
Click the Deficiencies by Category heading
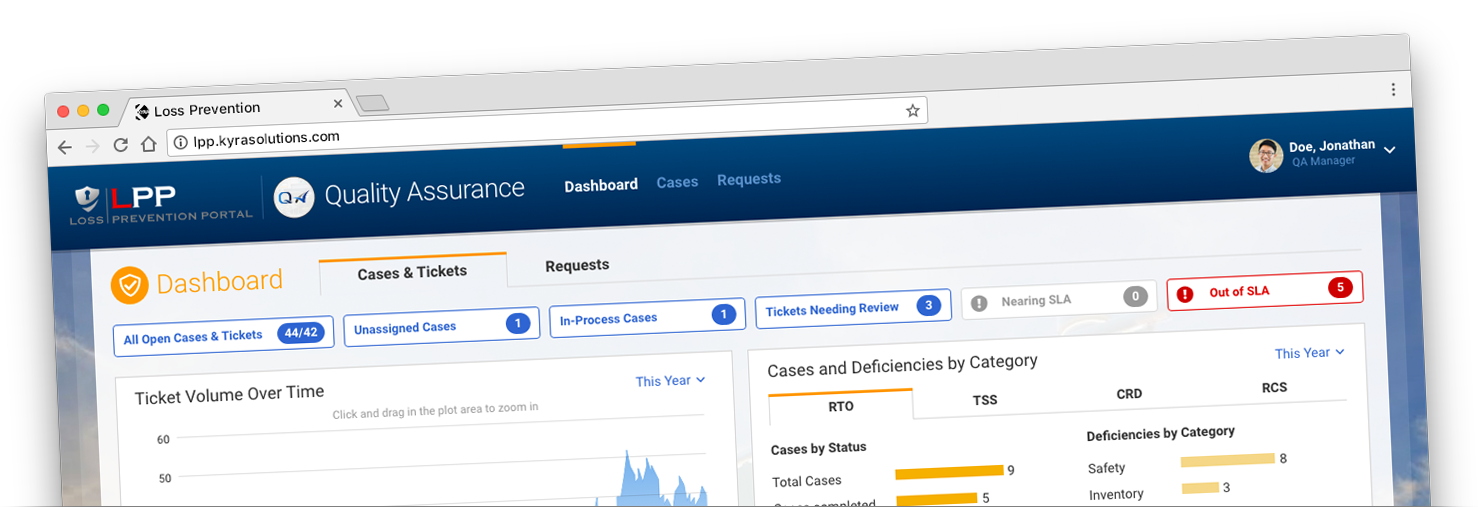(x=1160, y=433)
